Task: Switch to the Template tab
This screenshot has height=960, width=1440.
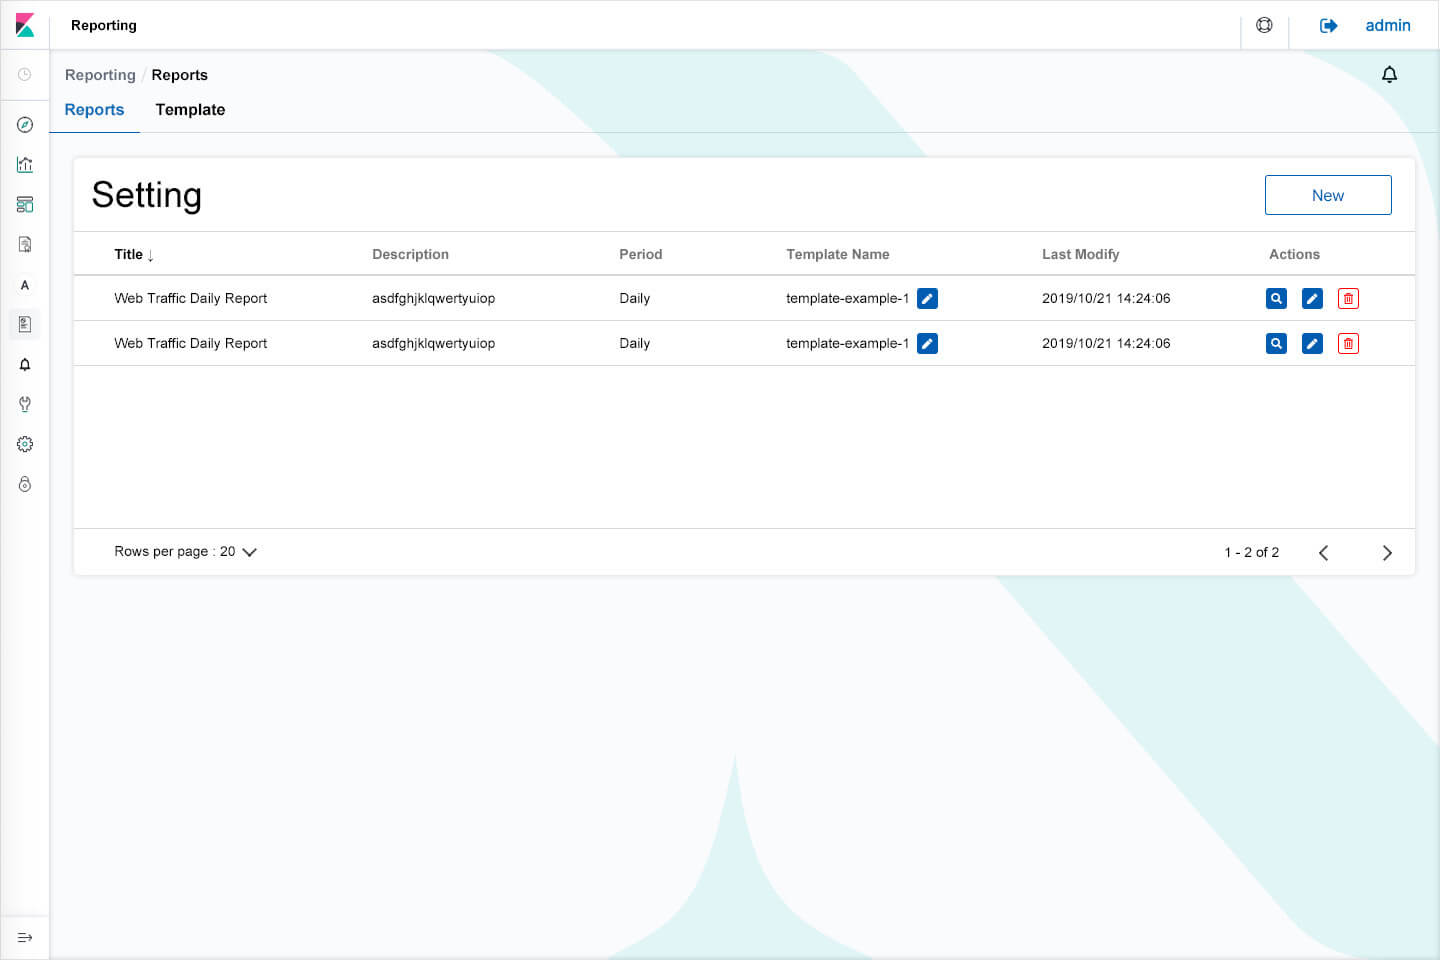Action: (190, 110)
